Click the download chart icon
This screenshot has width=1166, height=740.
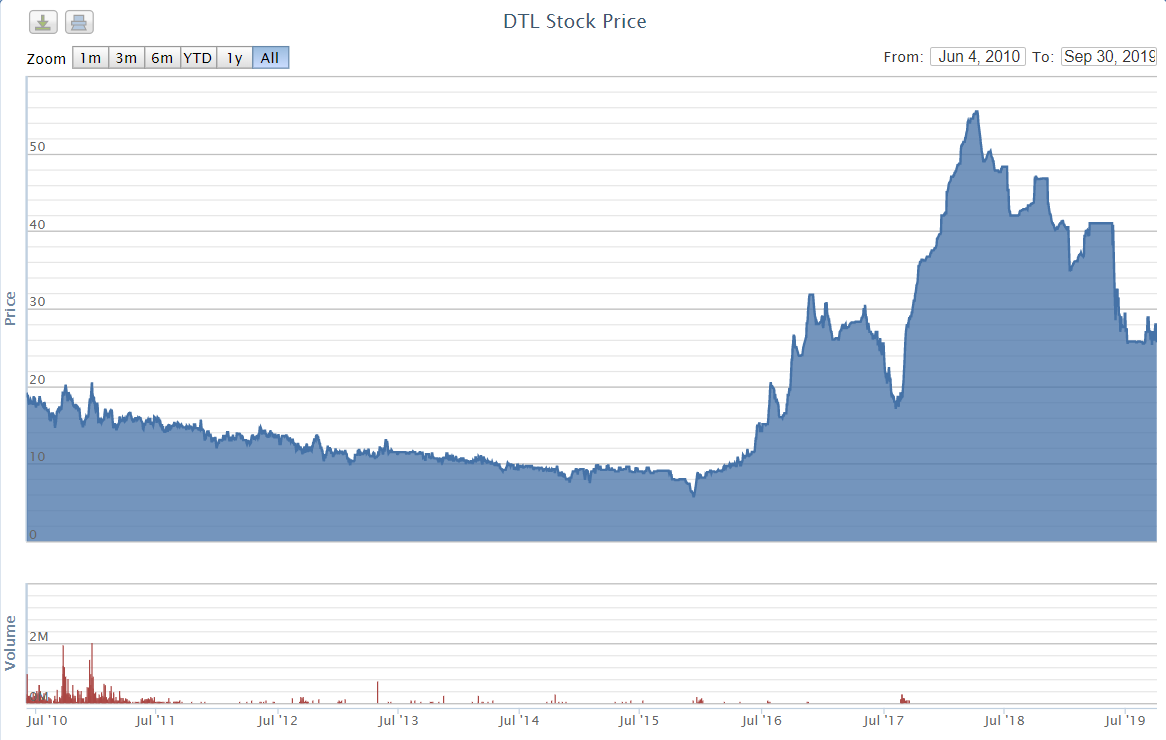click(43, 22)
